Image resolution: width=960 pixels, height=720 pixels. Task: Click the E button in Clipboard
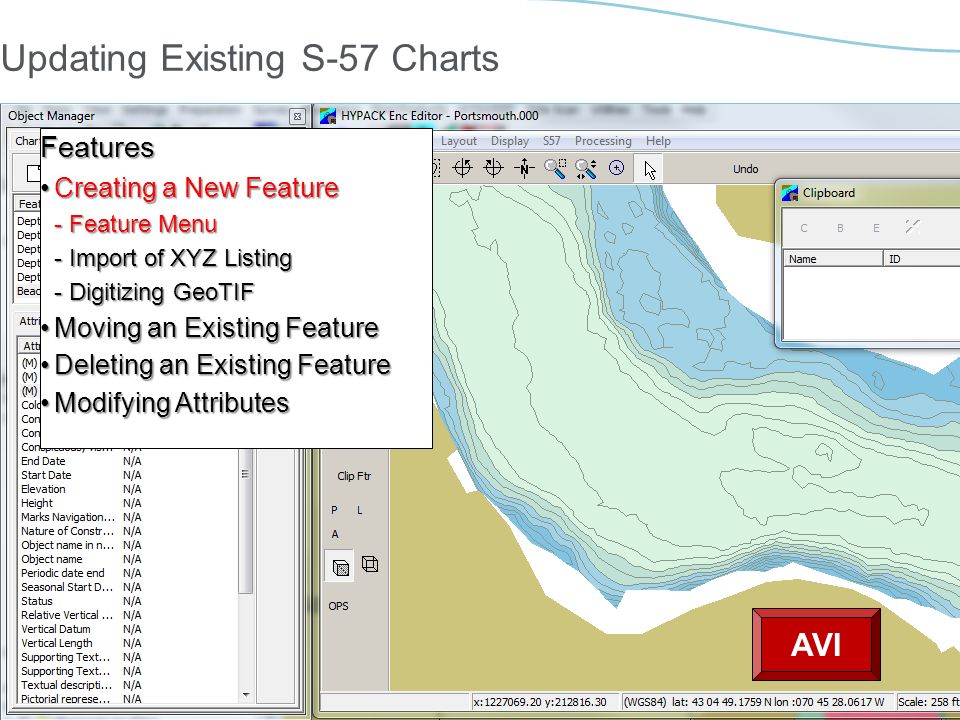tap(876, 228)
